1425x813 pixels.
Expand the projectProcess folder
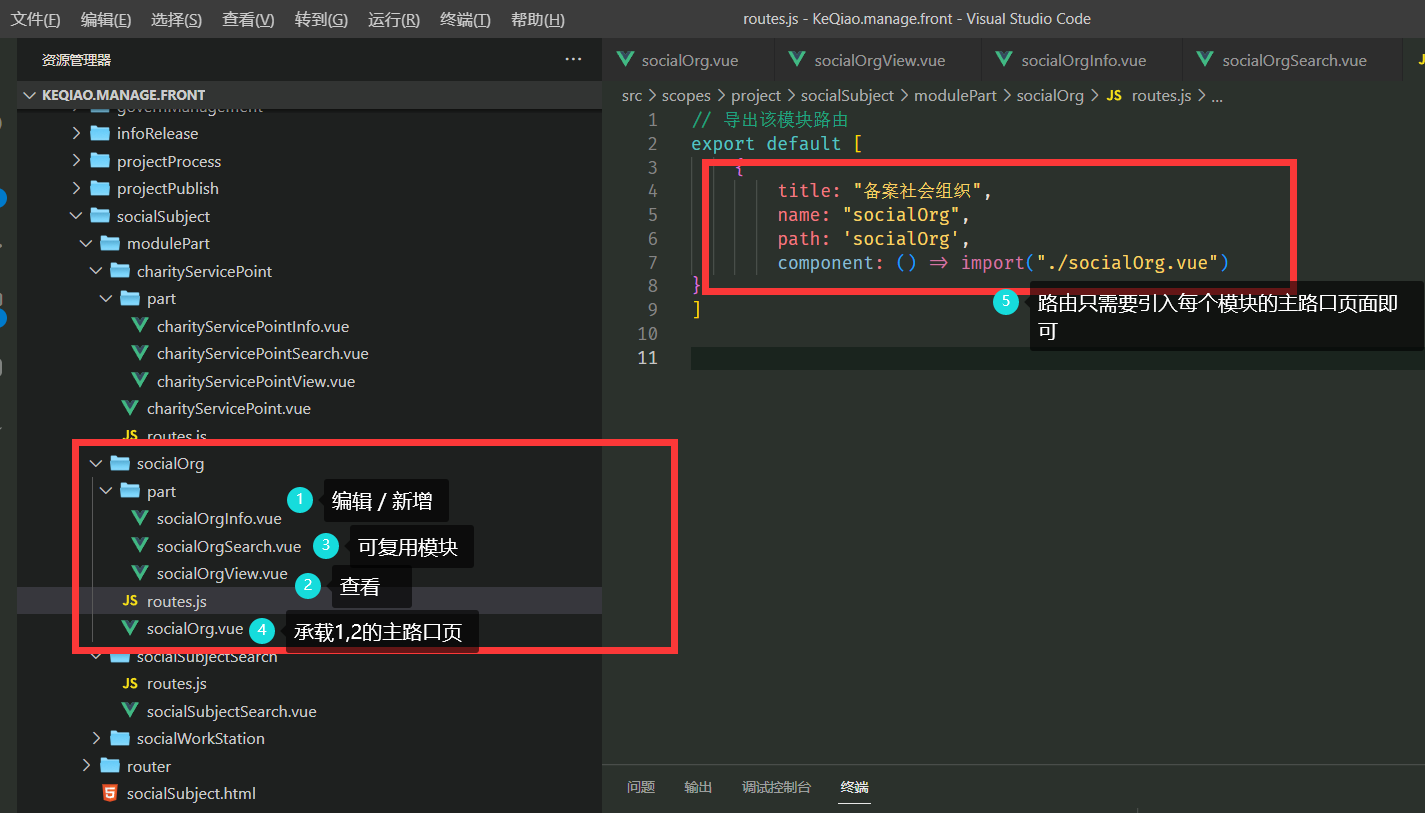click(x=77, y=161)
